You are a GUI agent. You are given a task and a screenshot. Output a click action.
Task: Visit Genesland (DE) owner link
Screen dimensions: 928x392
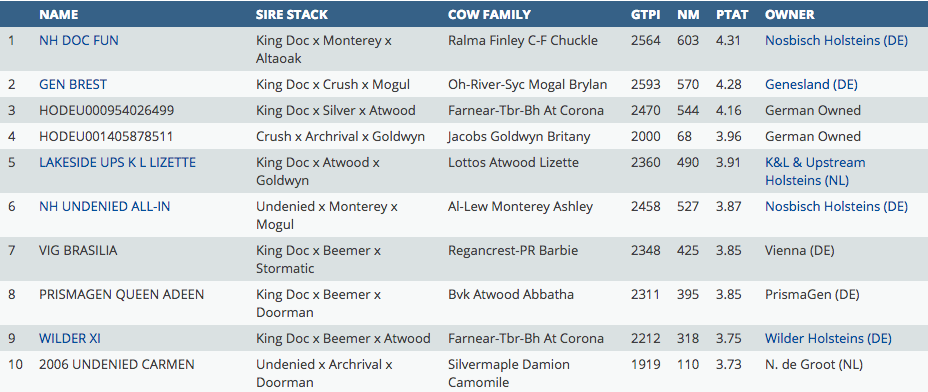click(811, 85)
